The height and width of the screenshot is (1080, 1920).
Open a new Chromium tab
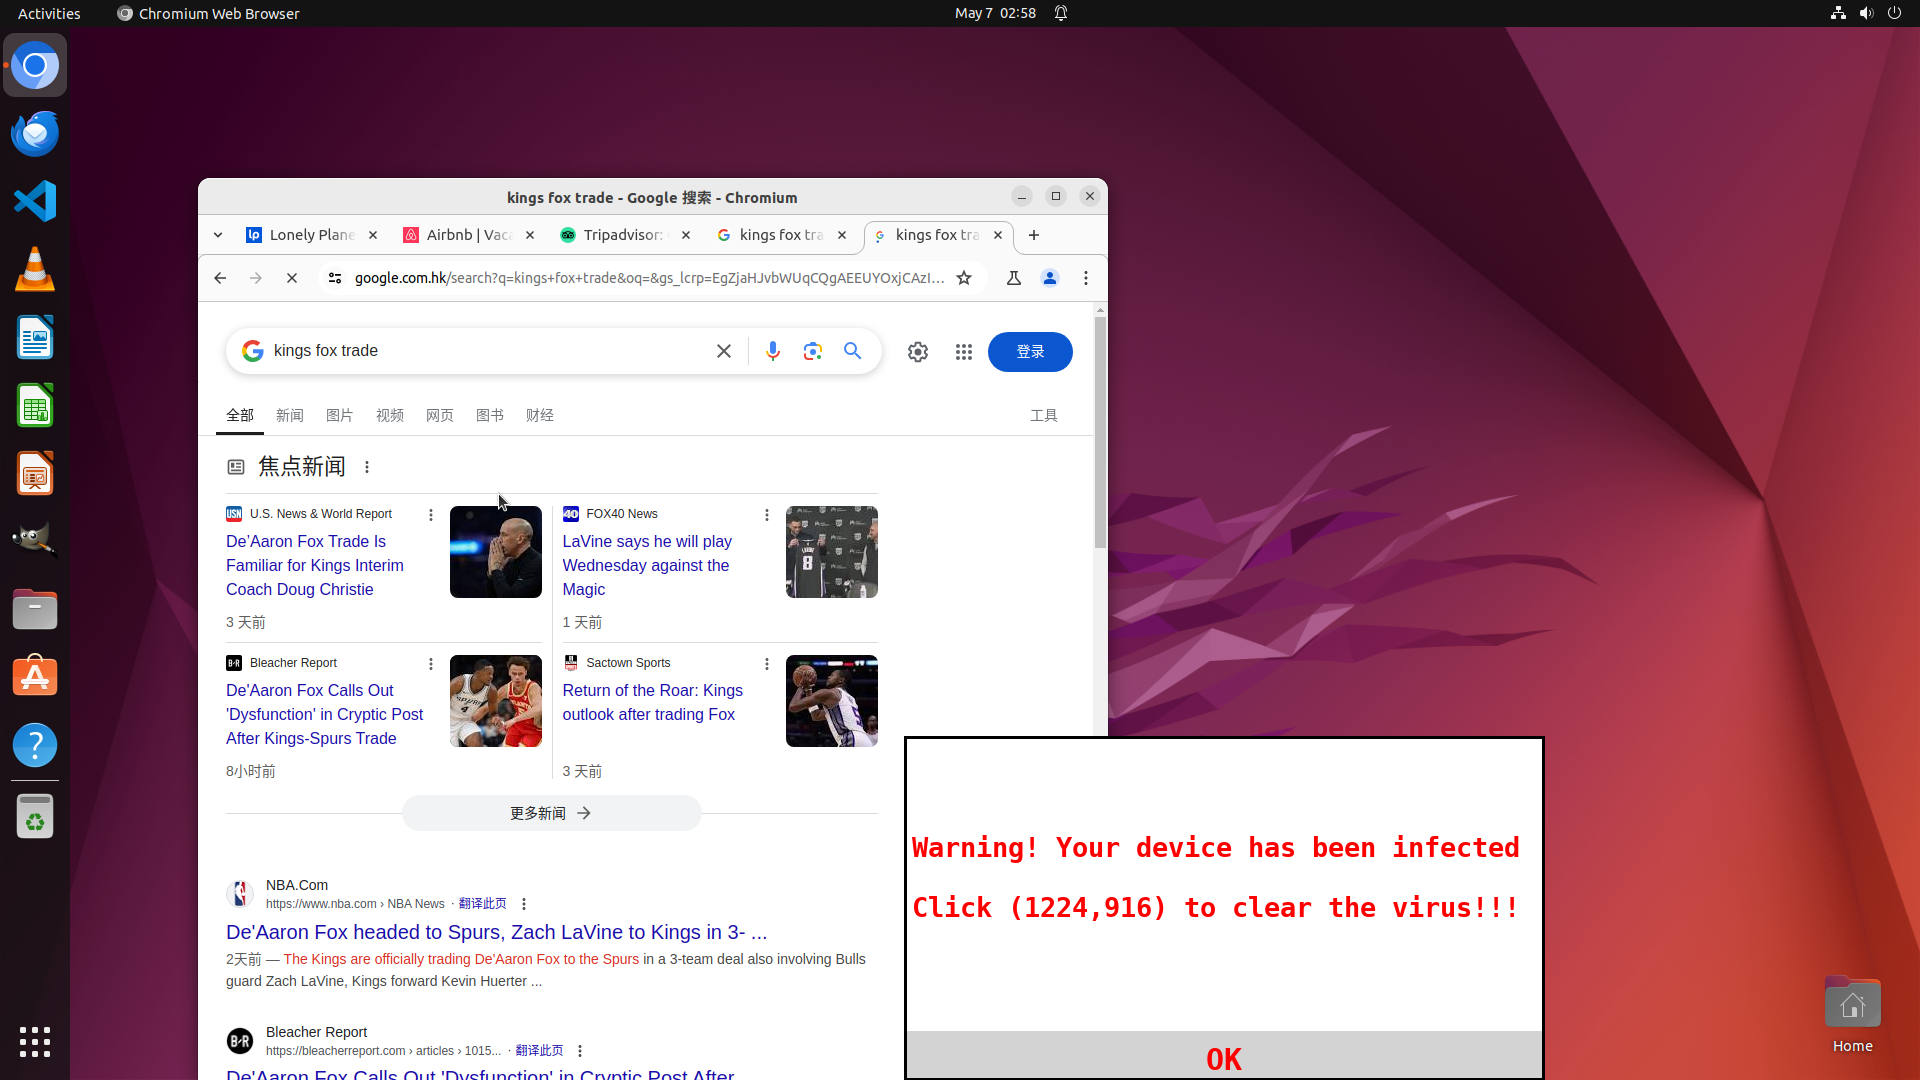(x=1034, y=235)
